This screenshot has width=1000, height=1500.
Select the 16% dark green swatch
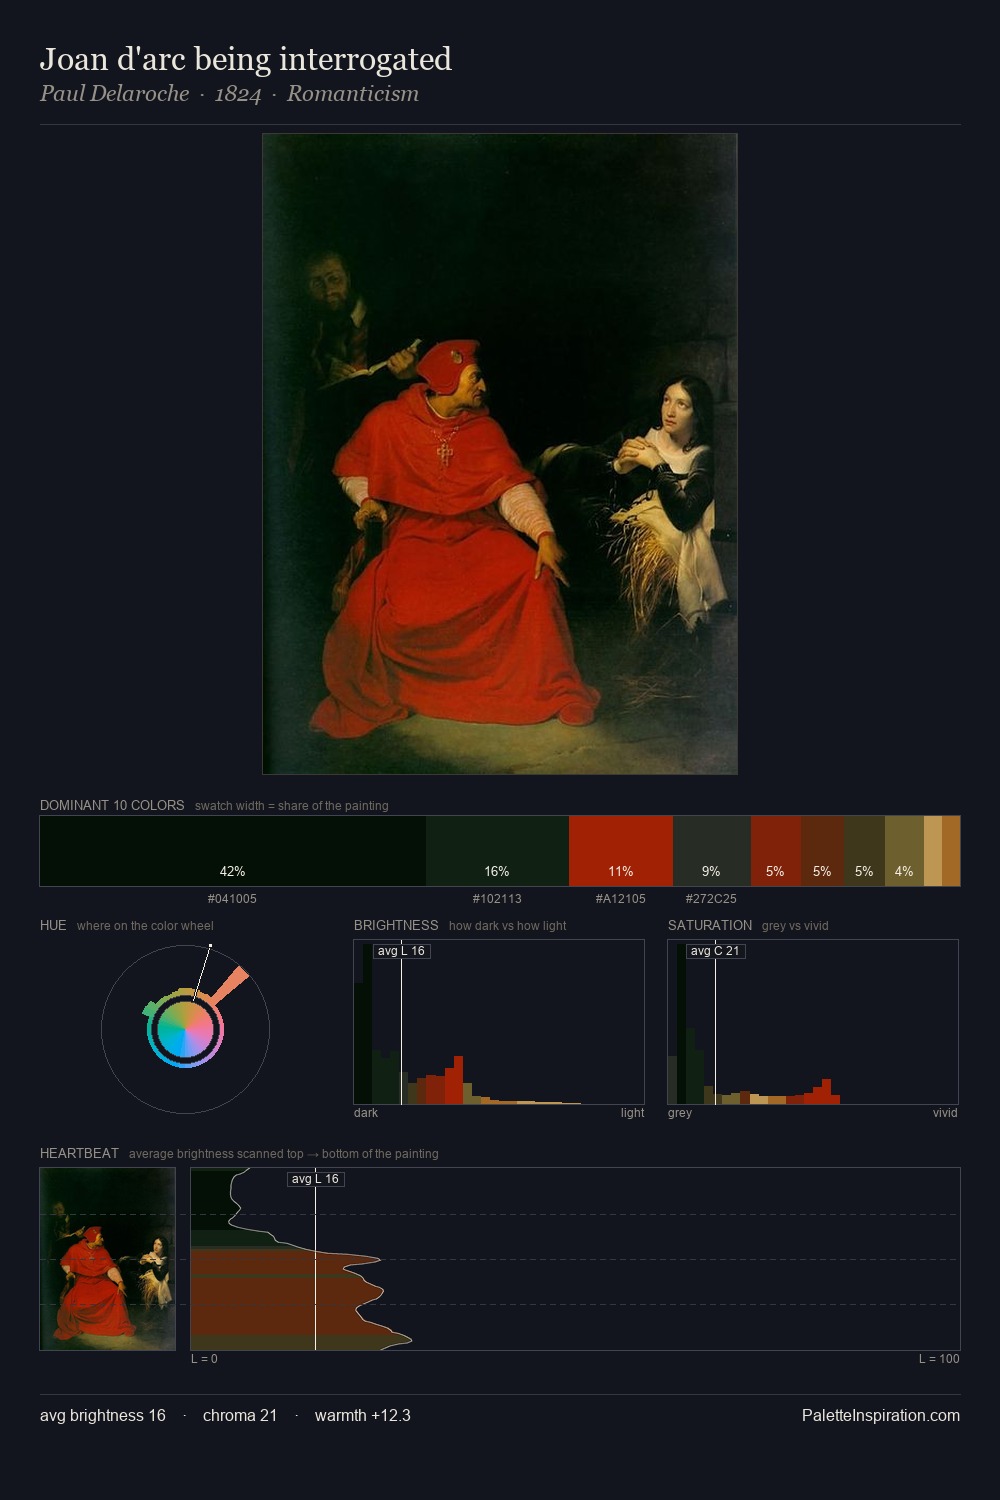[497, 851]
